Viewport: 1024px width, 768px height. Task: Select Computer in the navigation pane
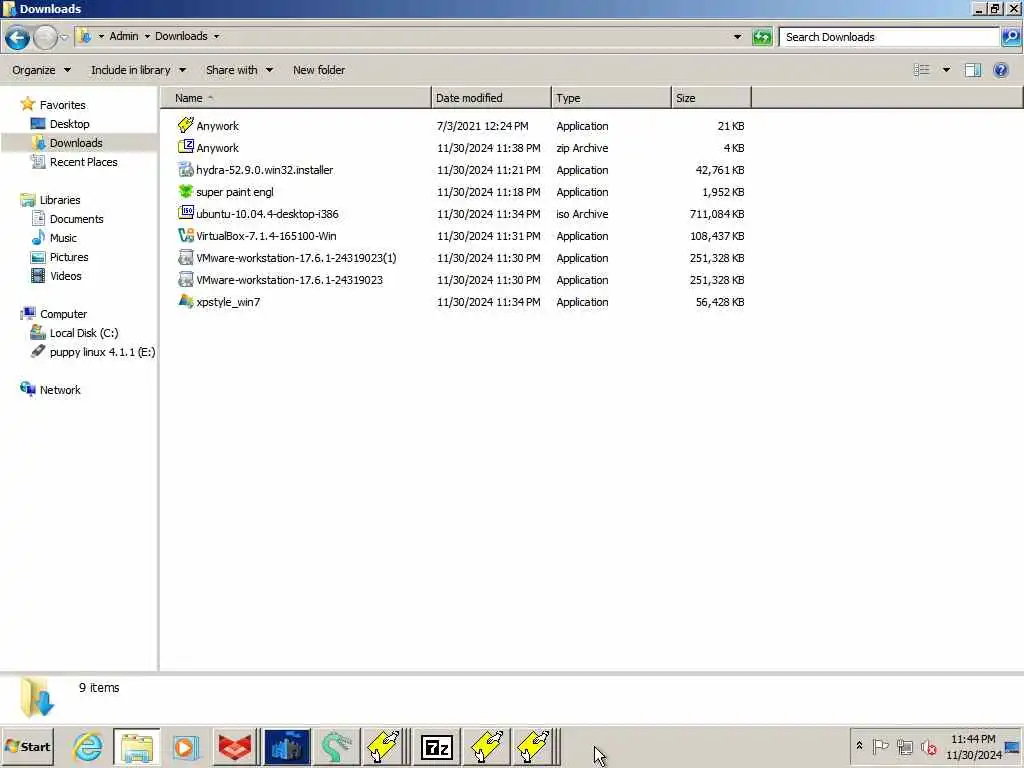tap(63, 314)
